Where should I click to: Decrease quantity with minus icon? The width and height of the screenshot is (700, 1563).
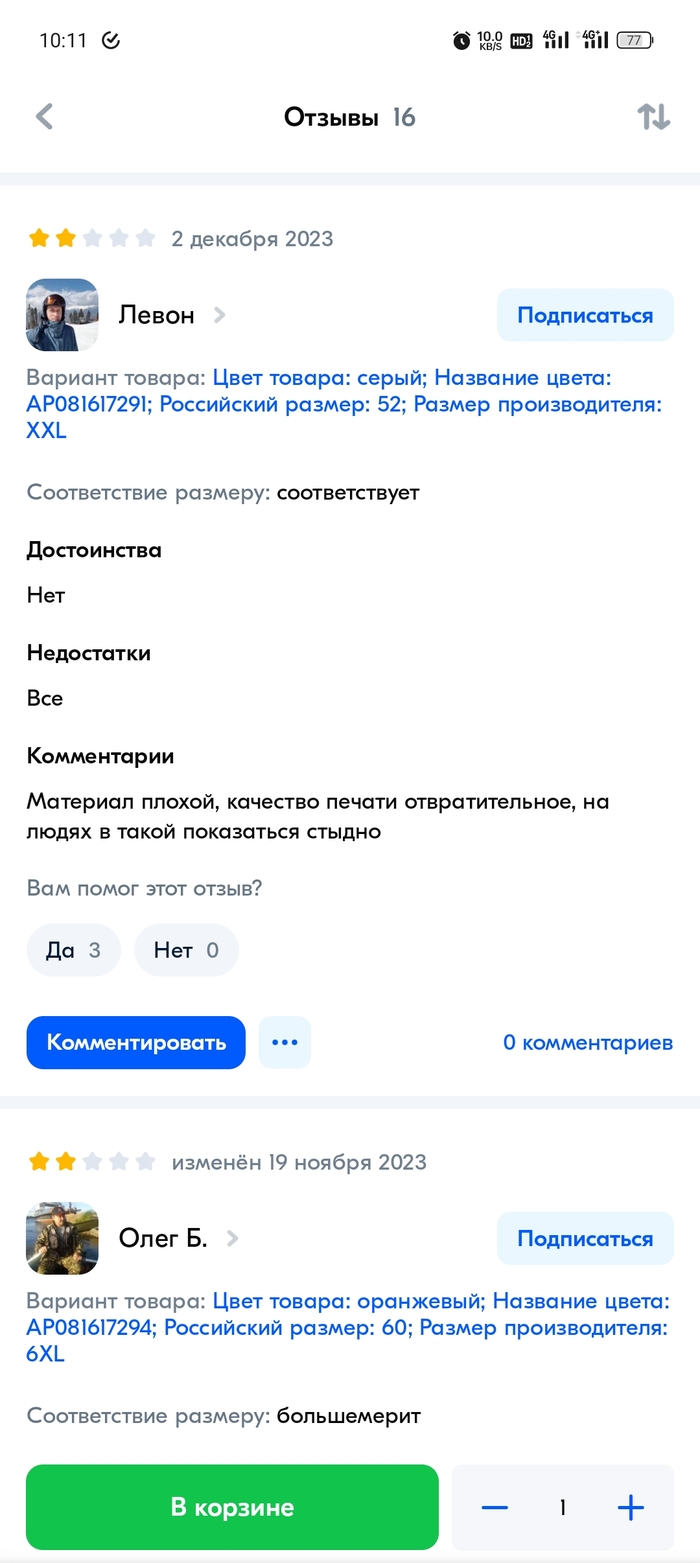click(495, 1507)
